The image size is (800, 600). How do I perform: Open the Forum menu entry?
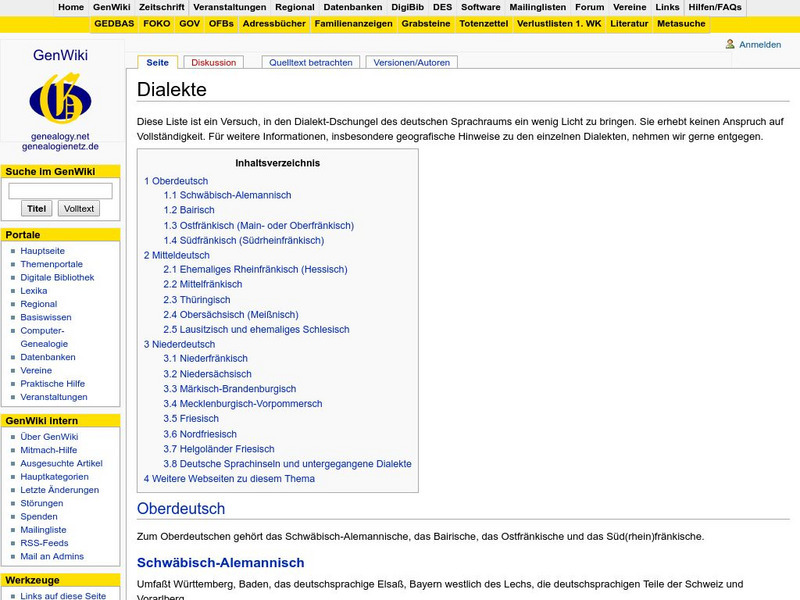(589, 6)
